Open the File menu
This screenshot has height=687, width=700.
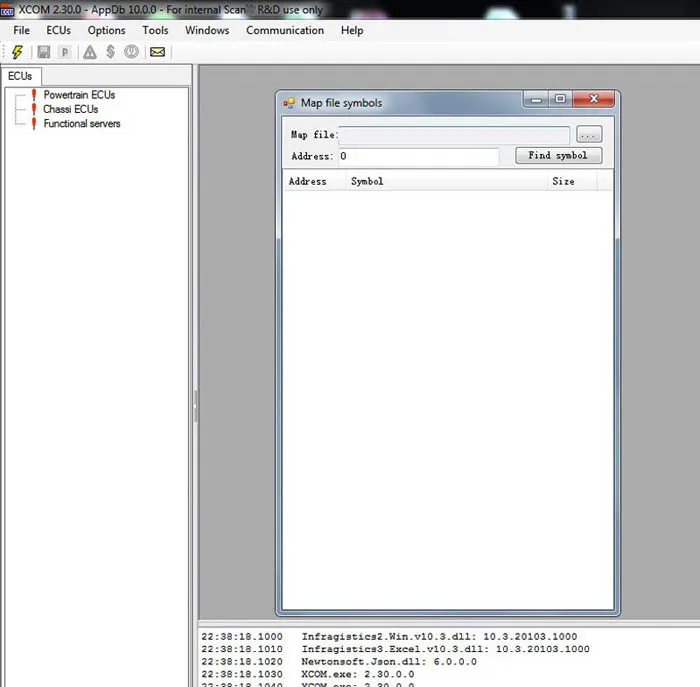(x=21, y=30)
